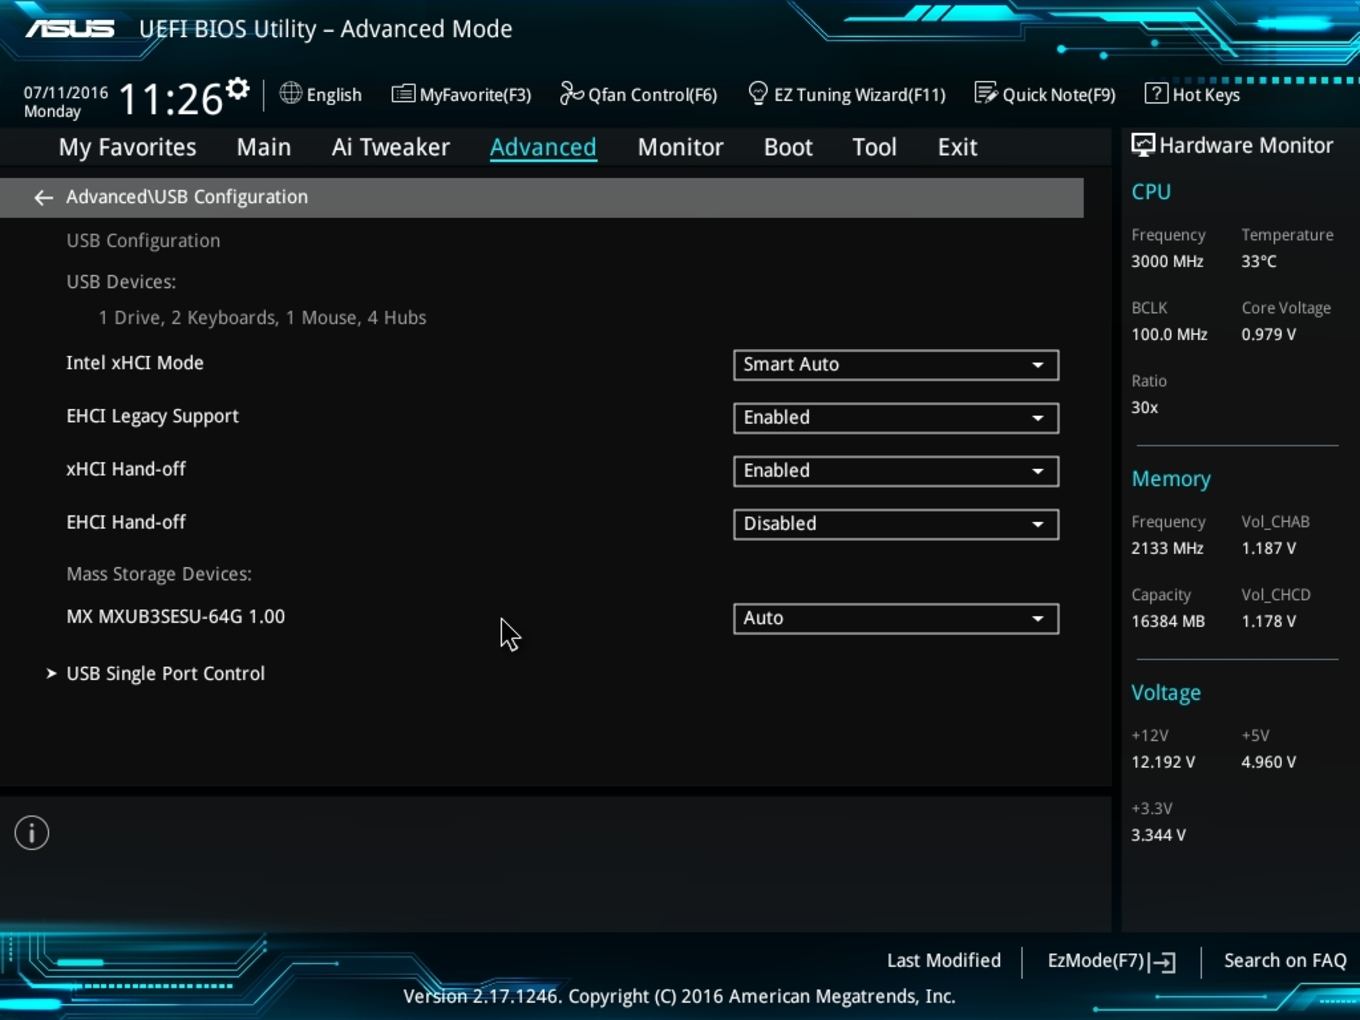Click Search on FAQ link
Image resolution: width=1360 pixels, height=1020 pixels.
[1285, 961]
